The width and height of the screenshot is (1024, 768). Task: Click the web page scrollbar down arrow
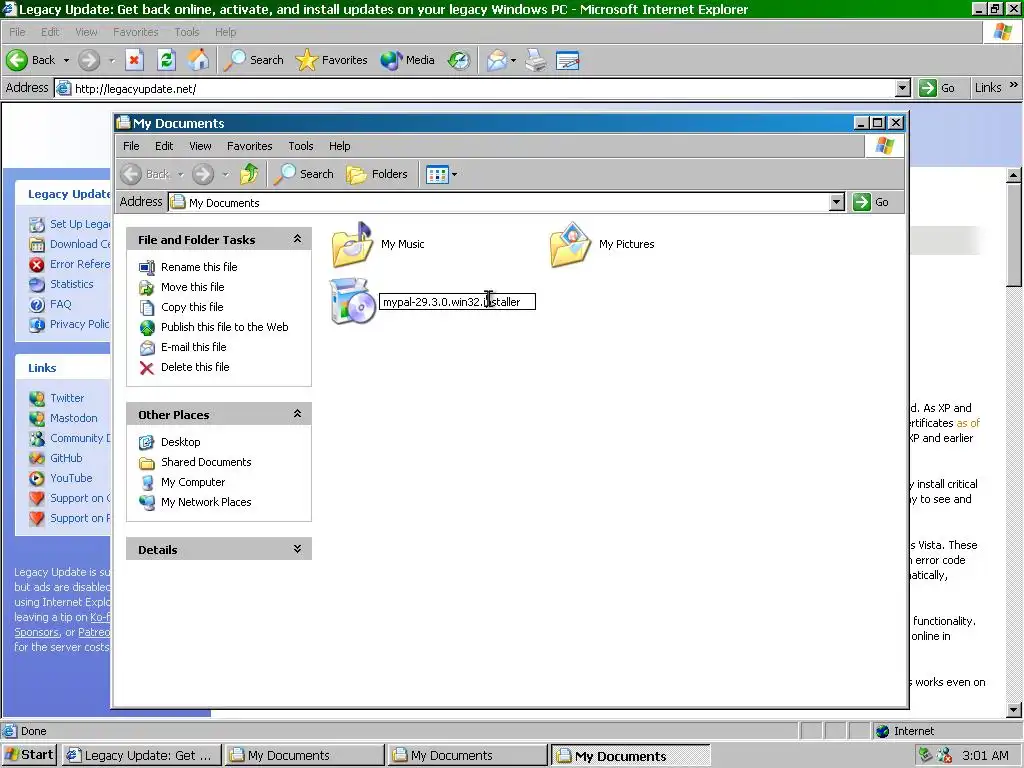(x=1014, y=710)
